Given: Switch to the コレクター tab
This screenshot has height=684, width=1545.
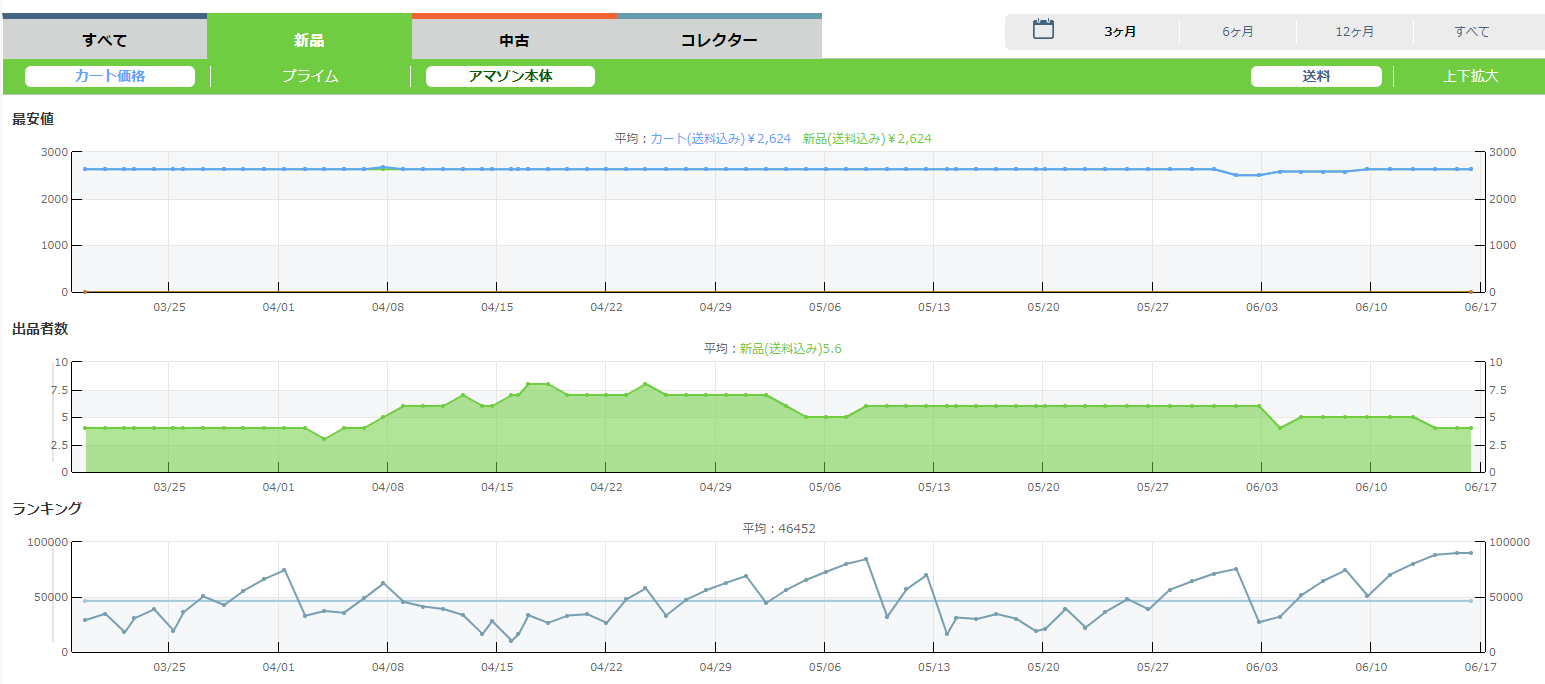Looking at the screenshot, I should pos(719,41).
